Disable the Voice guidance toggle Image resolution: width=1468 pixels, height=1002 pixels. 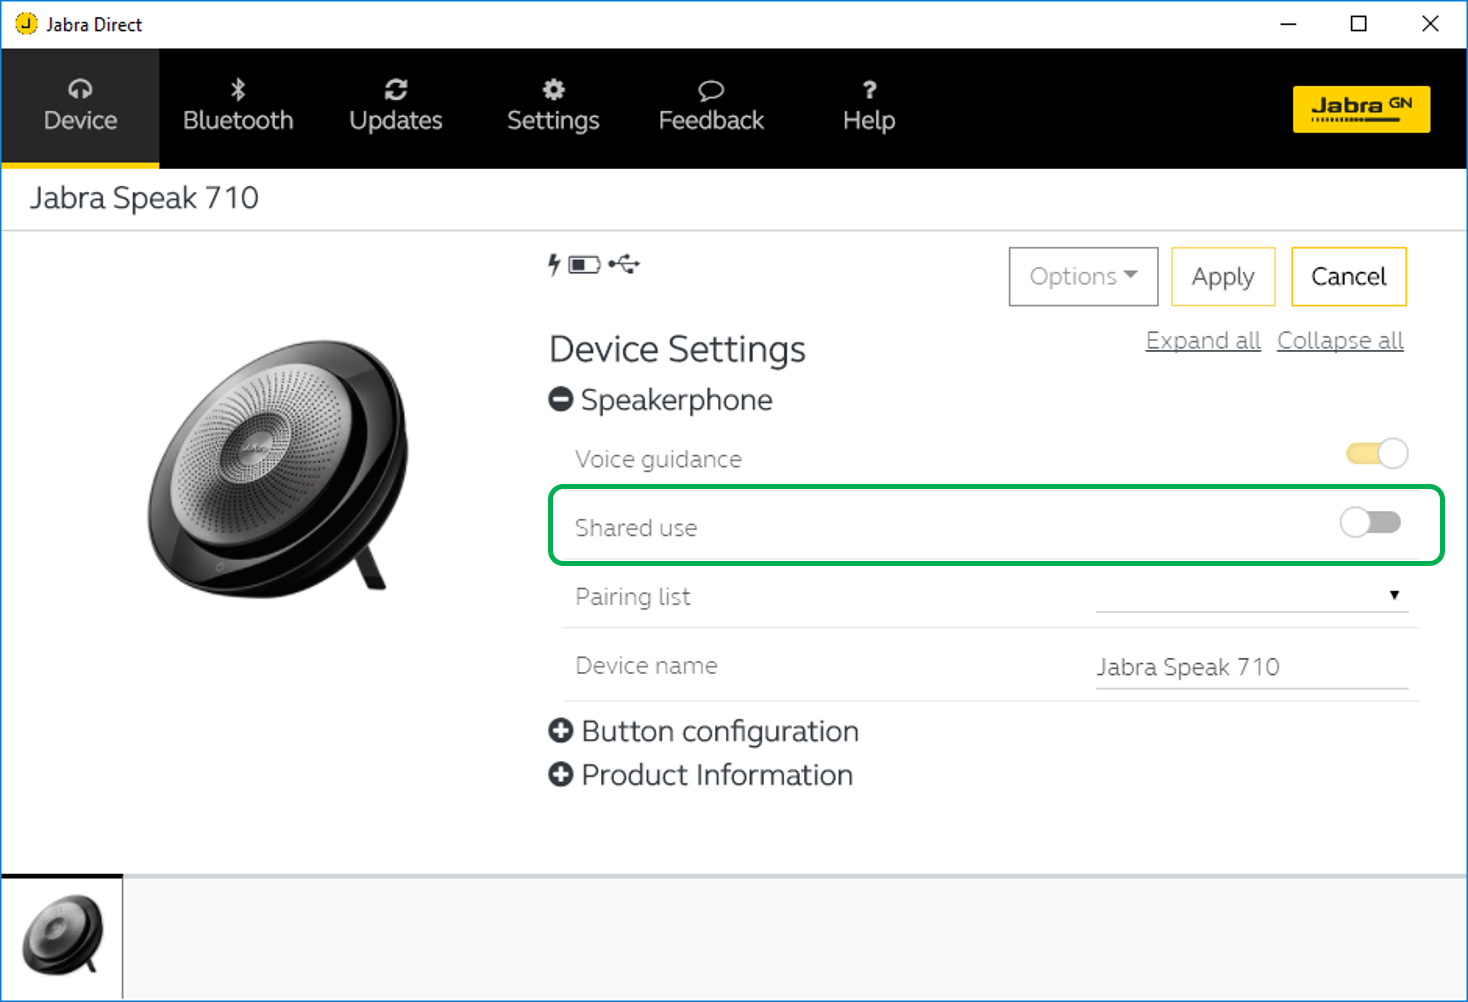[1377, 454]
